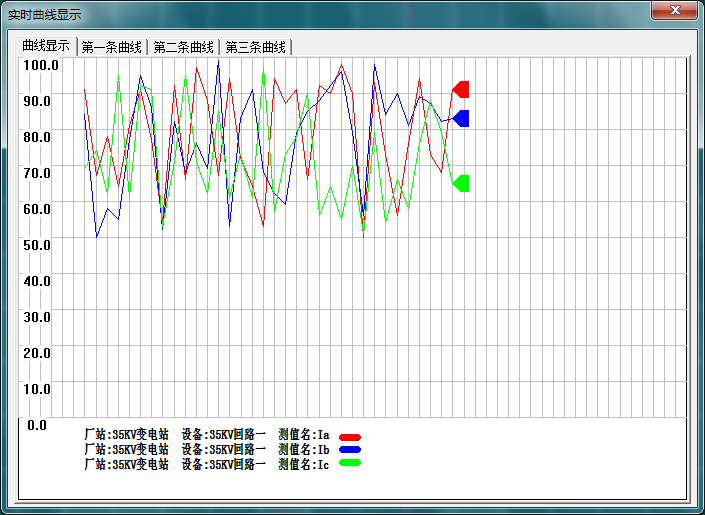Click the 实时曲线显示 window title

point(45,15)
